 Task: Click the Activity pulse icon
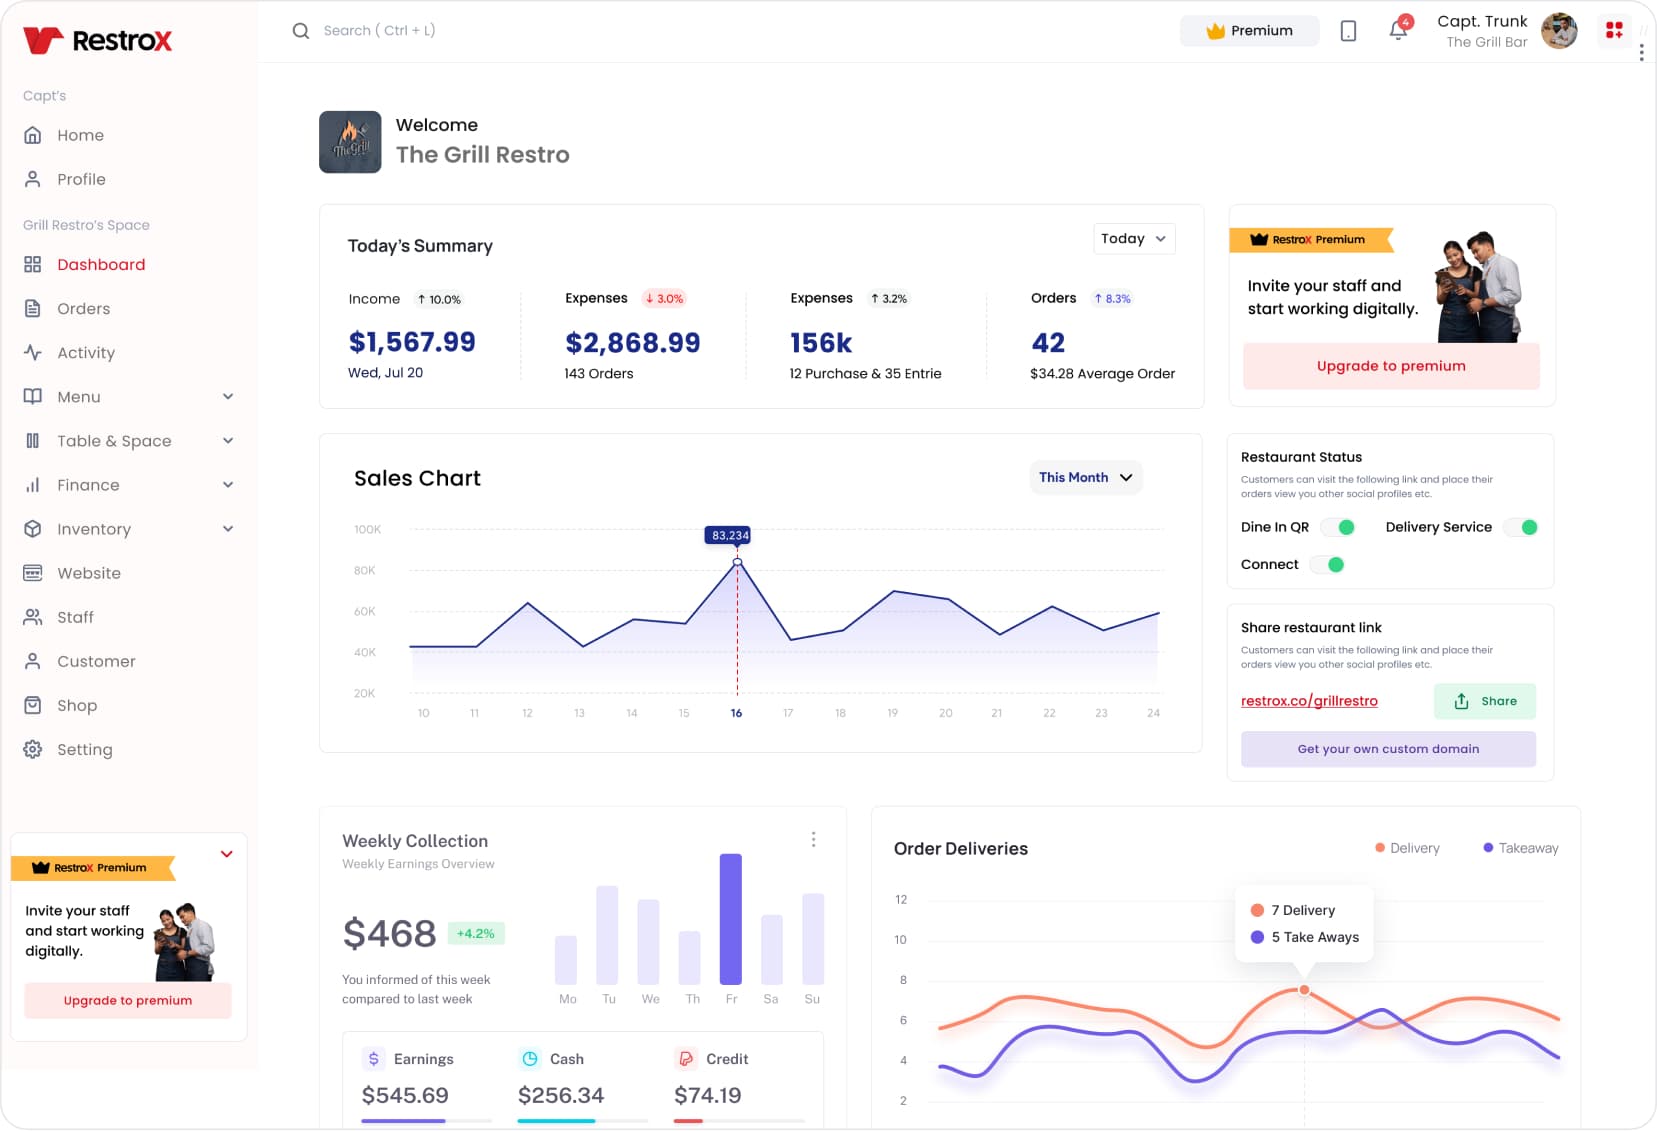click(x=33, y=352)
